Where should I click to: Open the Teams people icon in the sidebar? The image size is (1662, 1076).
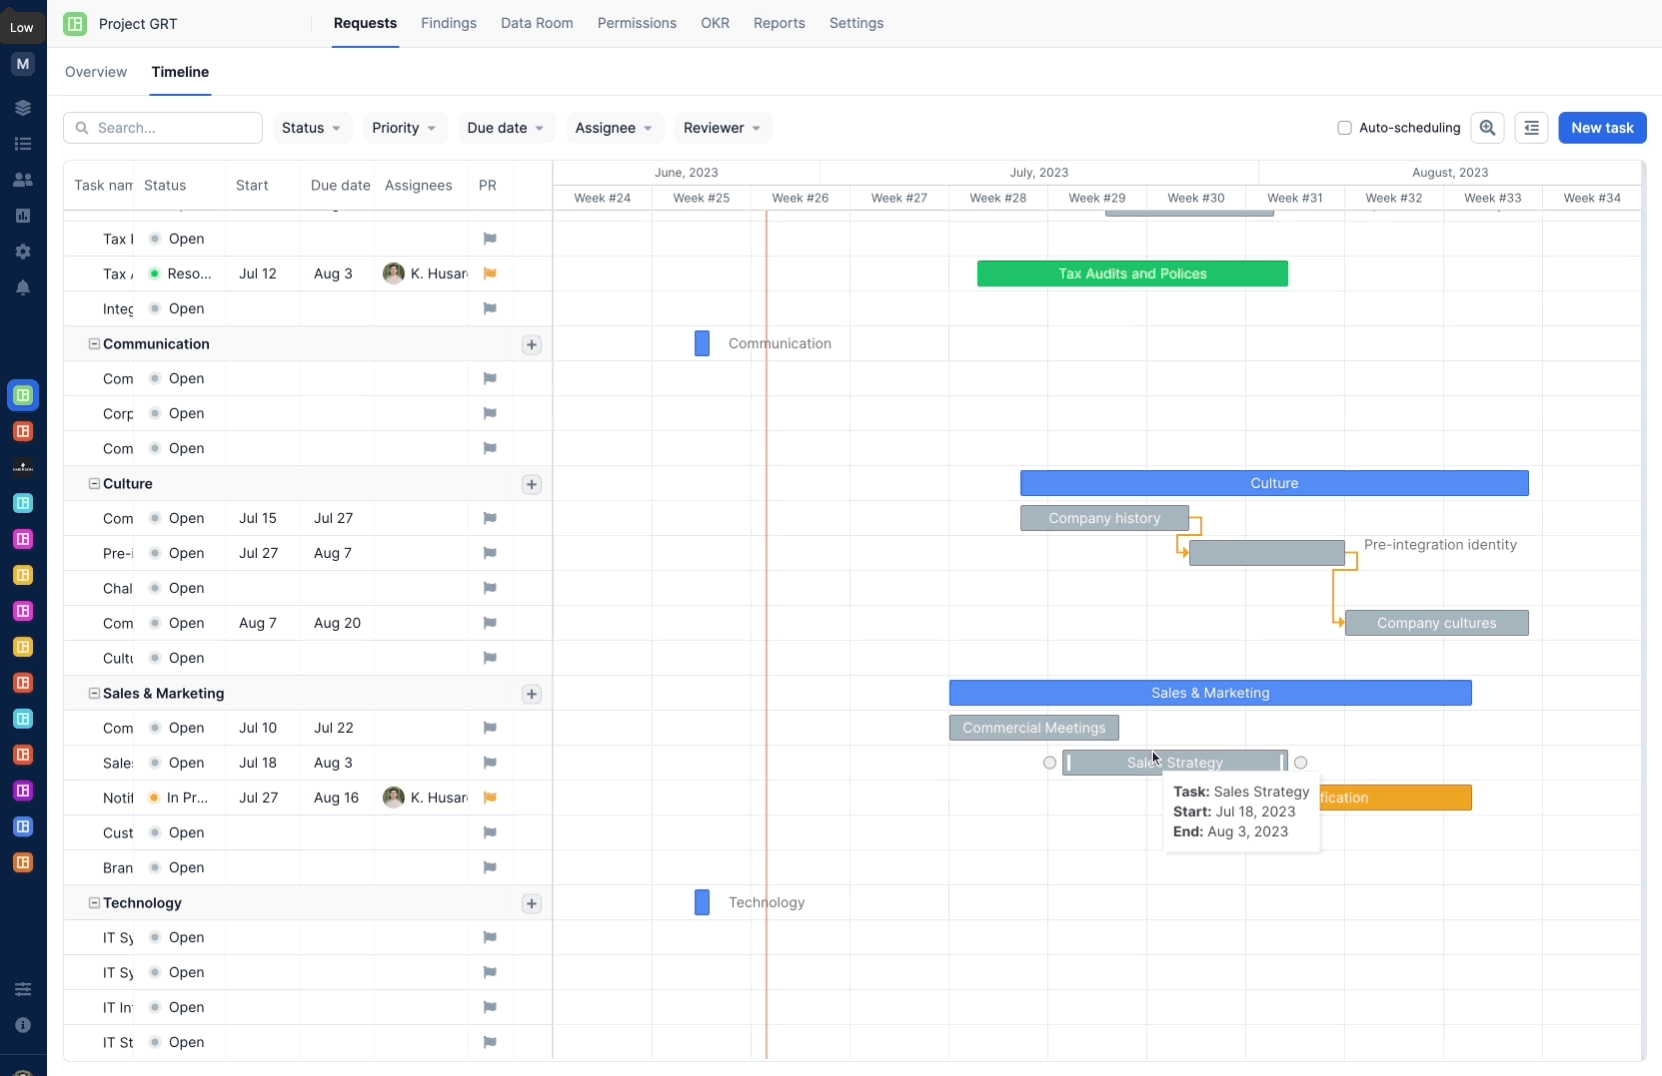tap(23, 180)
